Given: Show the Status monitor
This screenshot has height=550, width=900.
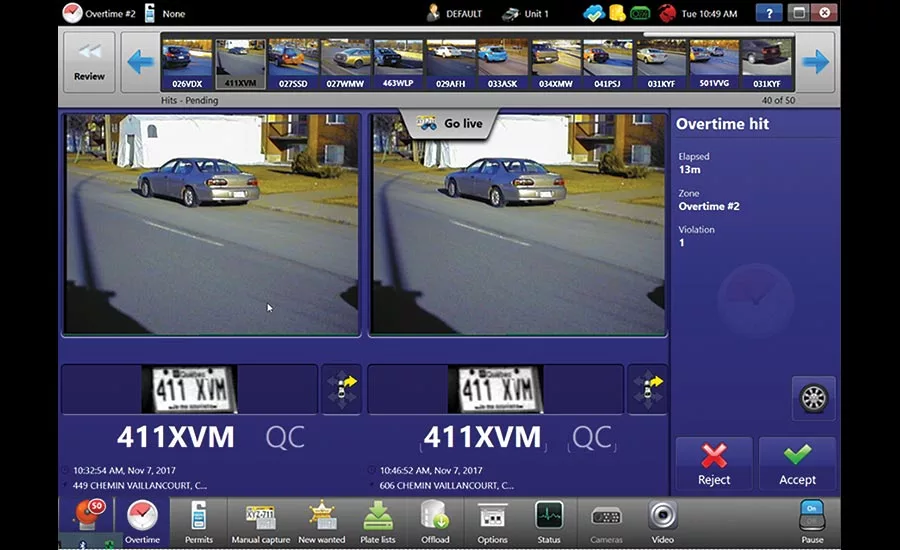Looking at the screenshot, I should pos(549,521).
